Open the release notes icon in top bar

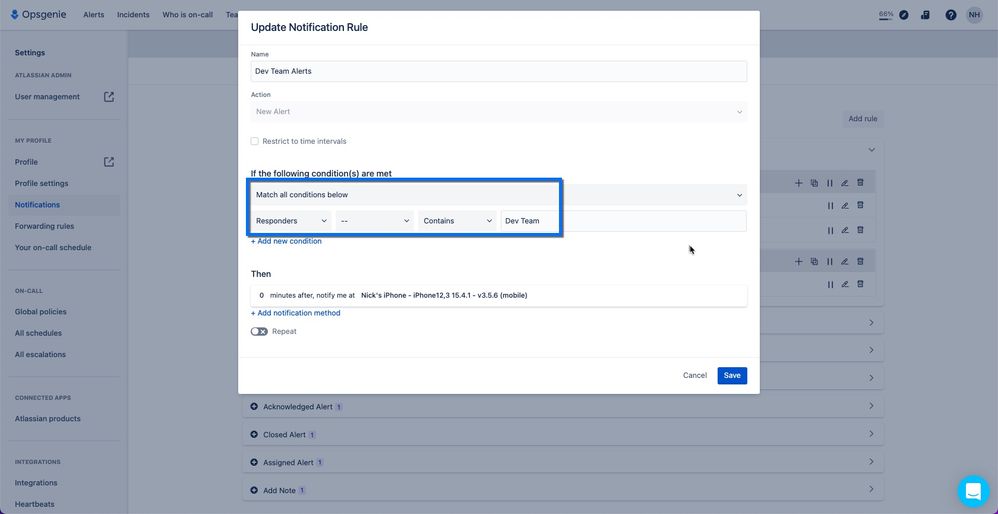[925, 15]
